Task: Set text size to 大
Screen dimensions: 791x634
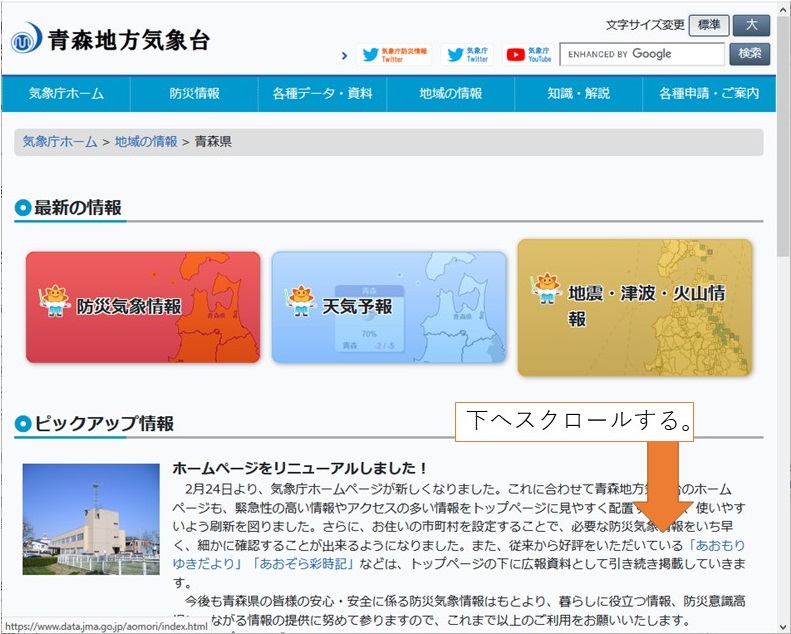Action: (x=751, y=25)
